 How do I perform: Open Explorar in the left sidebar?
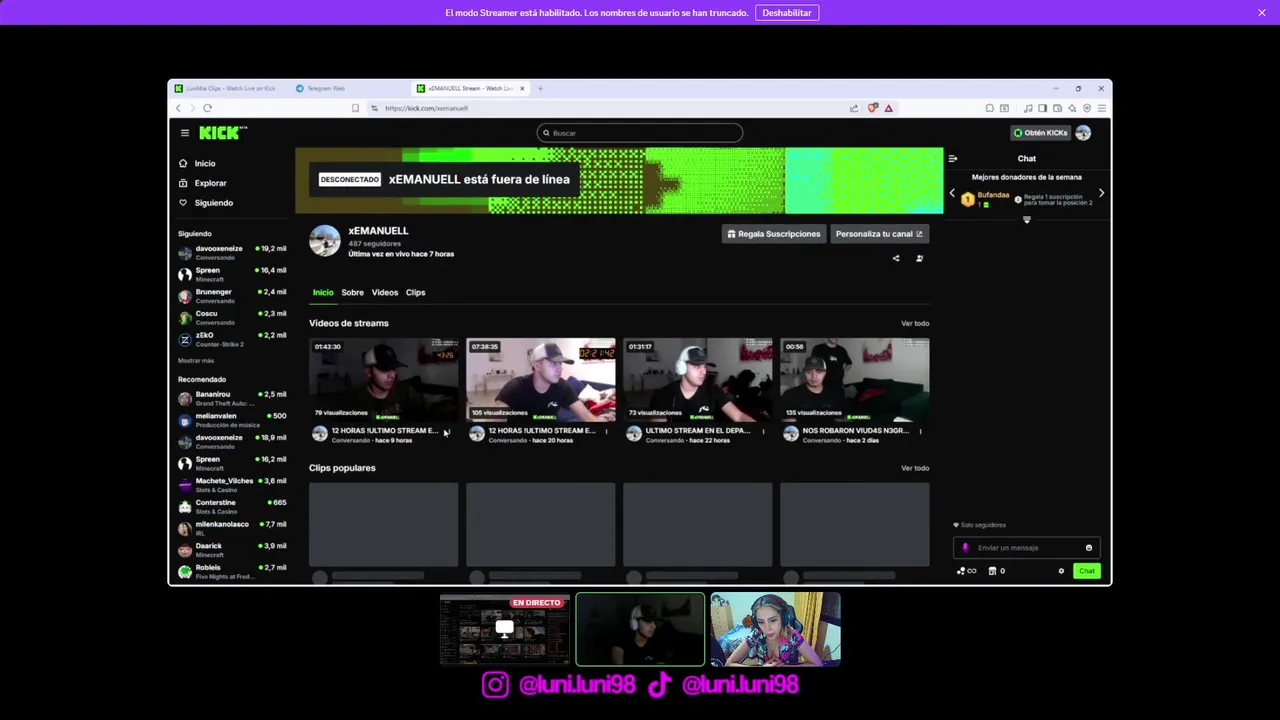click(202, 183)
